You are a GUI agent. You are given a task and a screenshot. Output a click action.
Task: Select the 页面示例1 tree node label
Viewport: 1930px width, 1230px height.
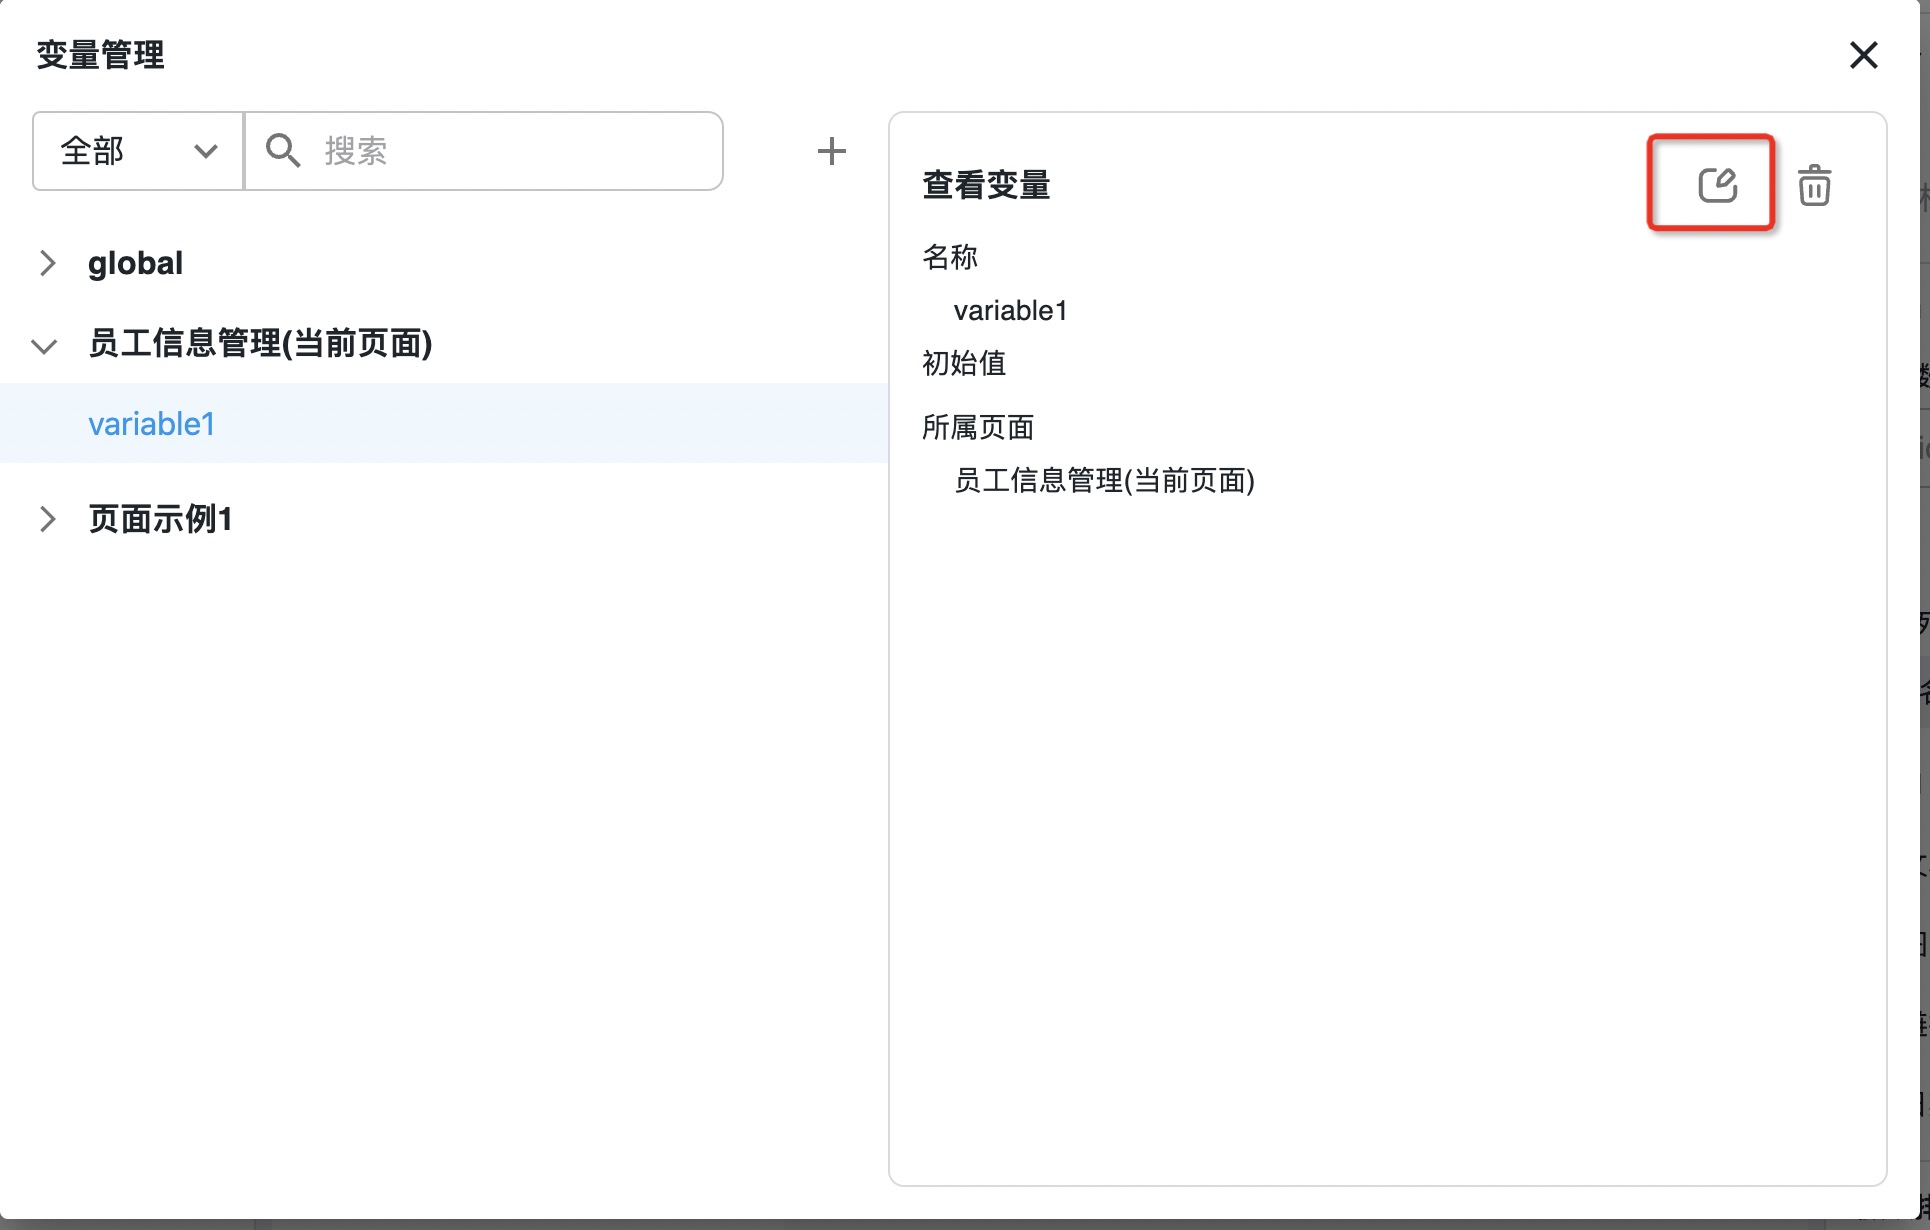point(160,519)
